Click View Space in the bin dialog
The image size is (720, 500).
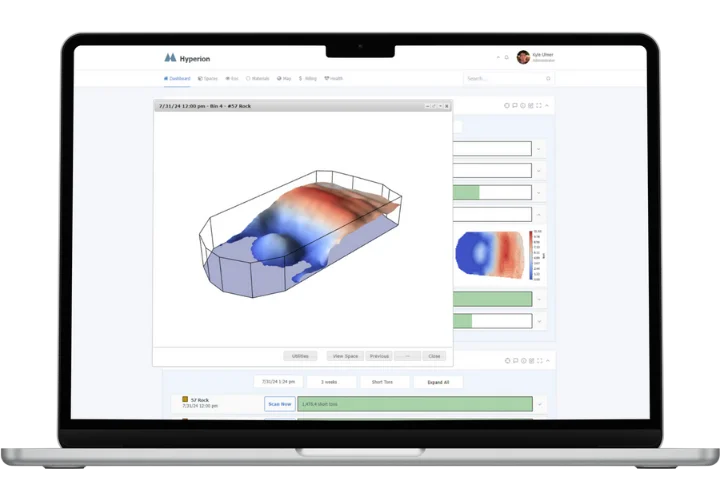coord(344,355)
